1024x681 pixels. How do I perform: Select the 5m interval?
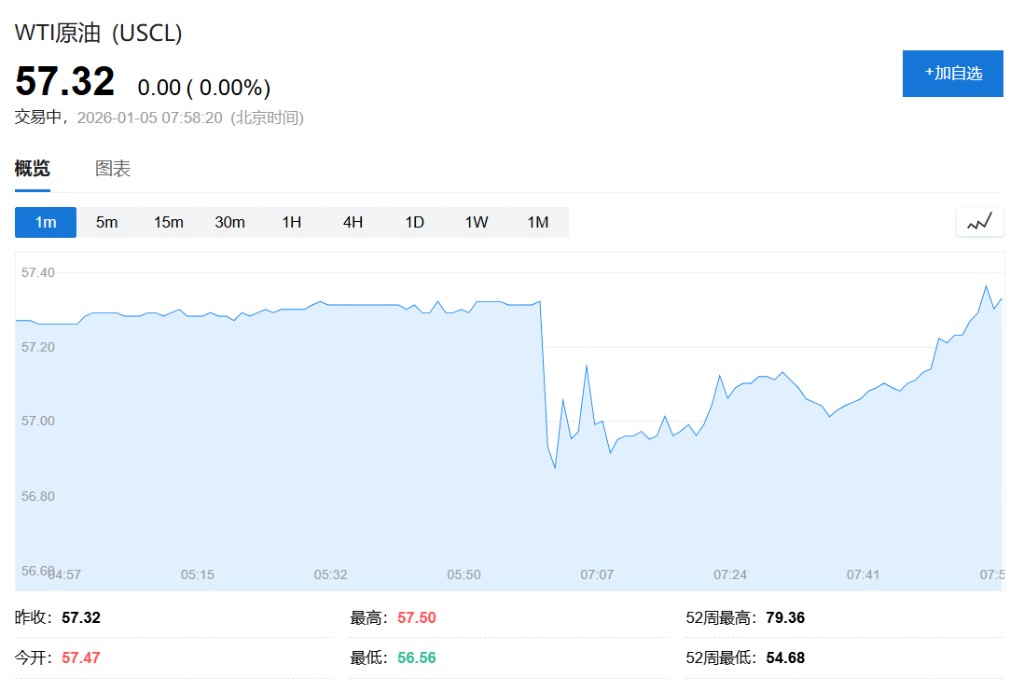[x=107, y=222]
